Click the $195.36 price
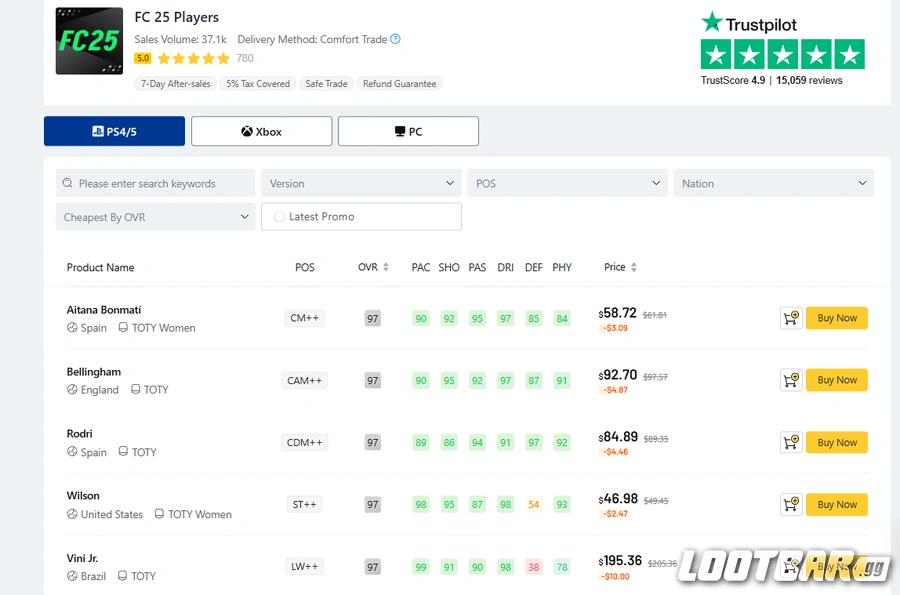Viewport: 900px width, 595px height. click(x=620, y=561)
